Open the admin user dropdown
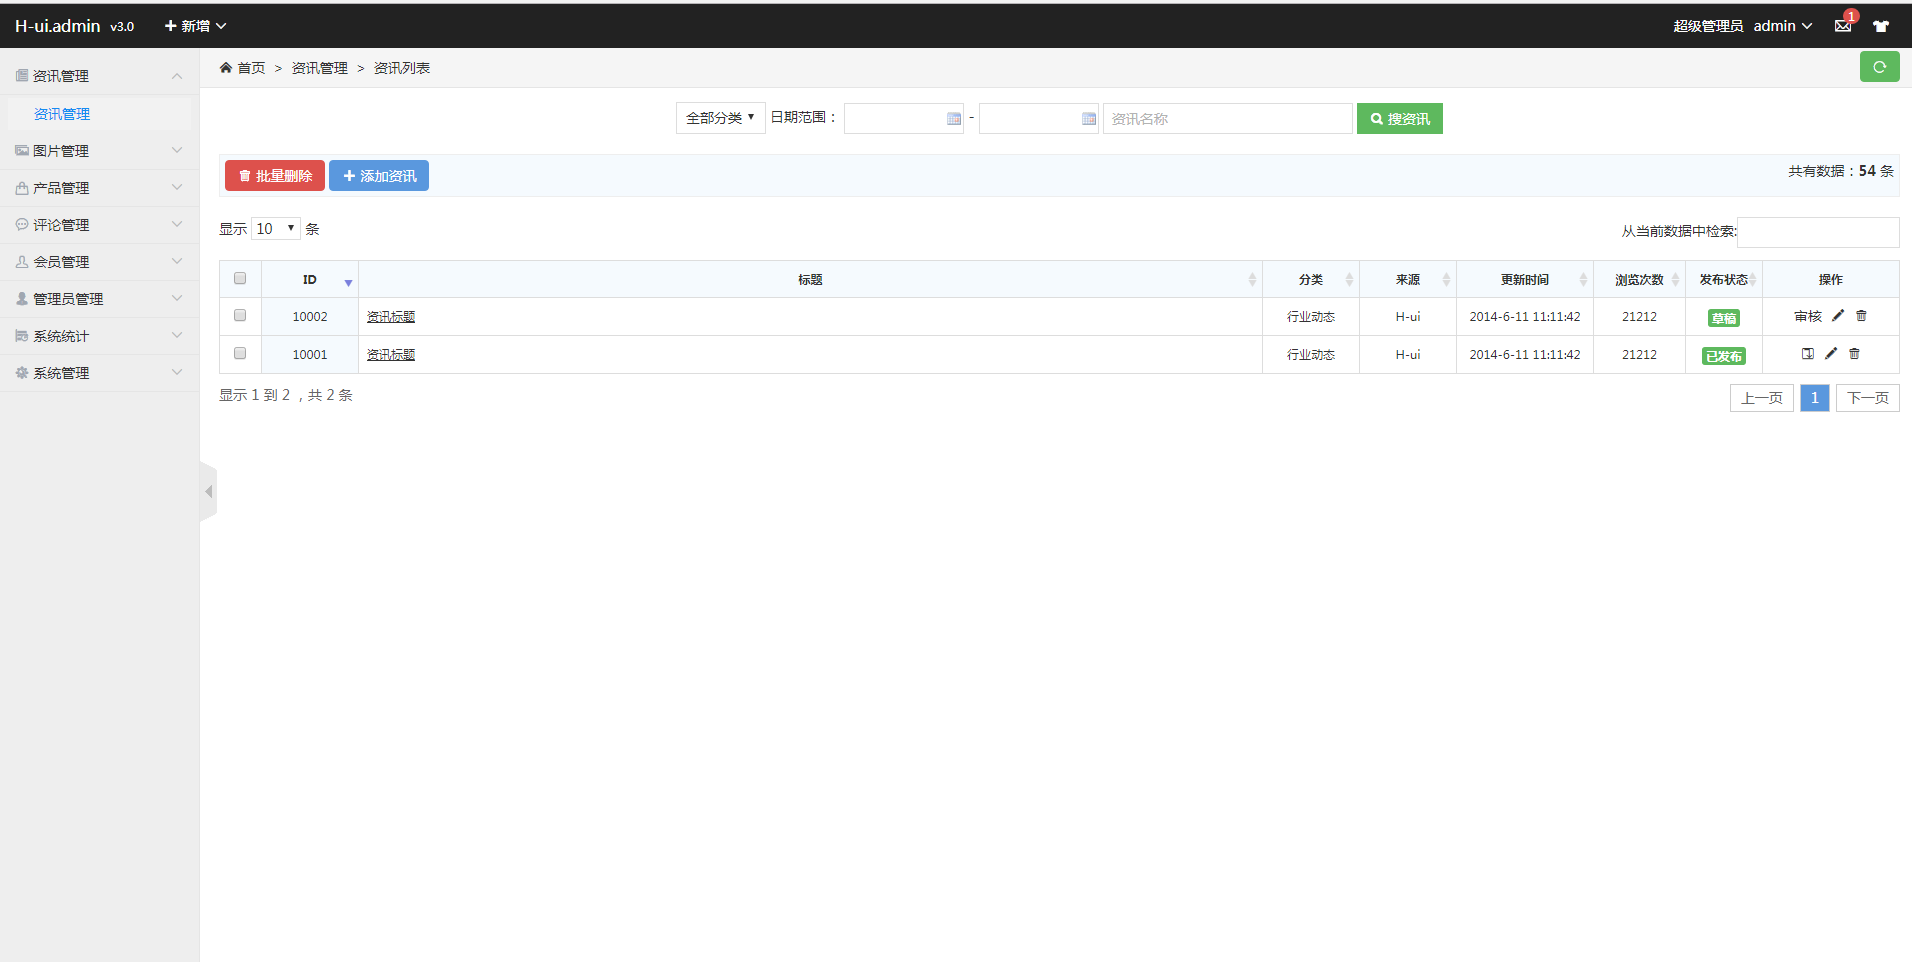Image resolution: width=1912 pixels, height=962 pixels. tap(1783, 26)
